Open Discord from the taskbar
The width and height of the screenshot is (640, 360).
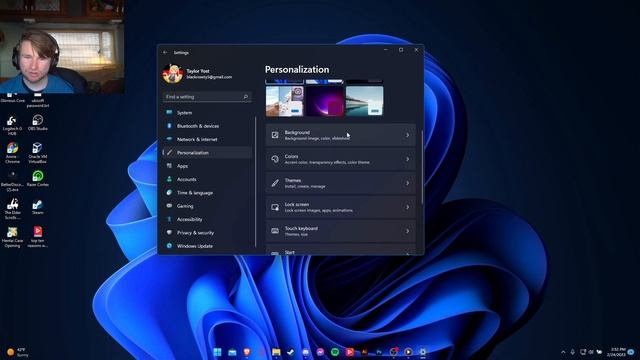306,352
